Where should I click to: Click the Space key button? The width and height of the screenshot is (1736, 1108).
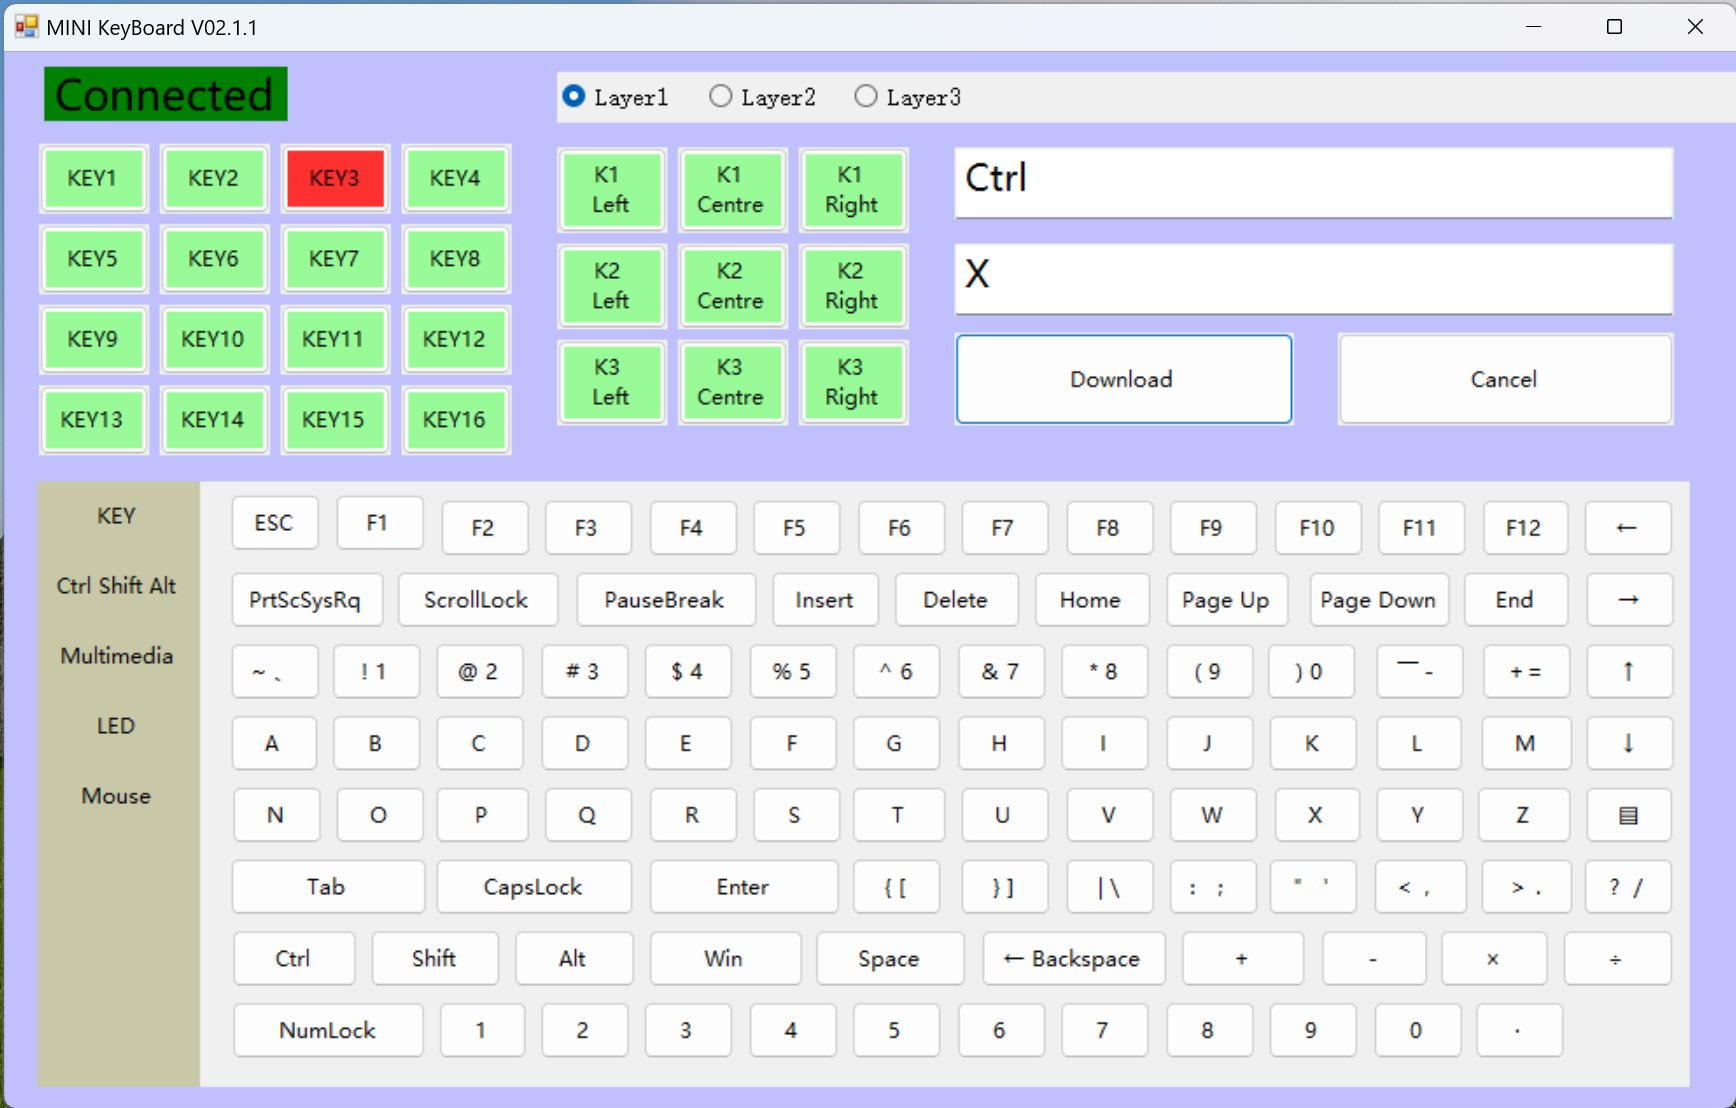[889, 959]
